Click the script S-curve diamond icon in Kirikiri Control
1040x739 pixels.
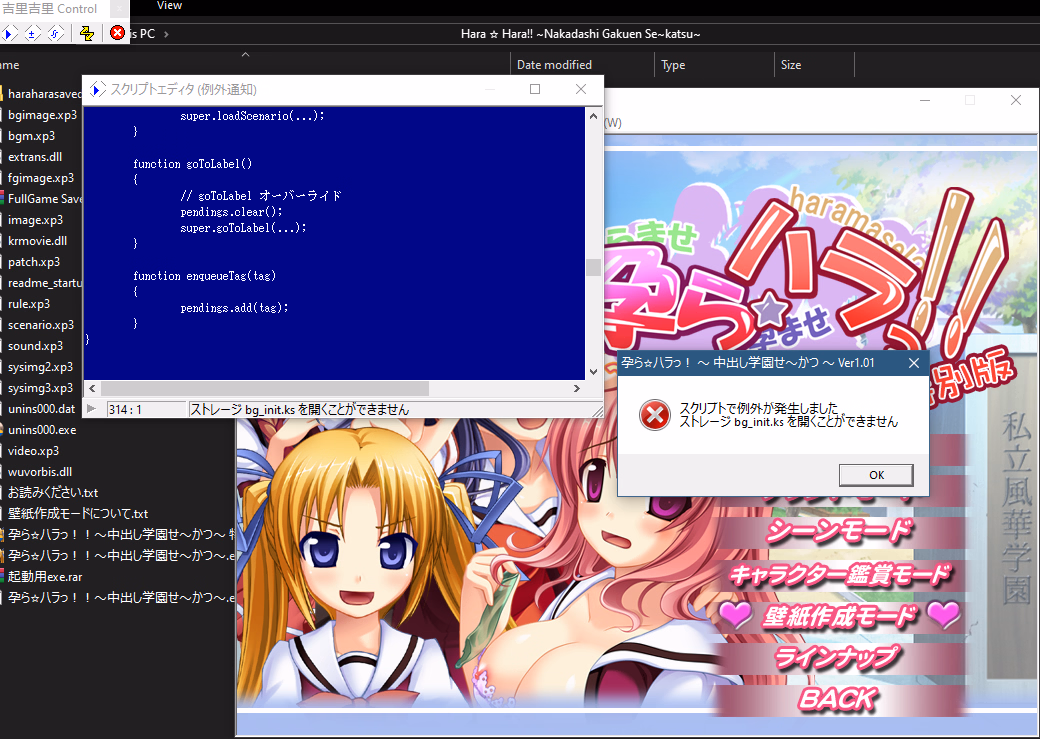[x=56, y=33]
